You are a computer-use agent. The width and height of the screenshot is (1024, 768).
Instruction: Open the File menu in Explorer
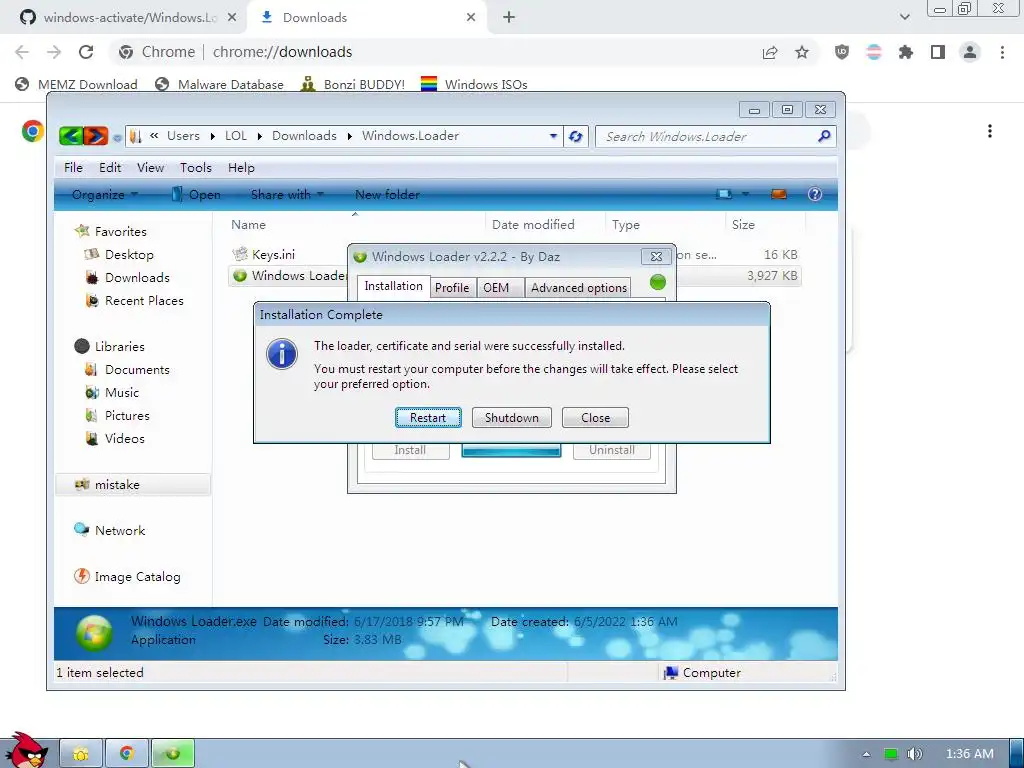tap(73, 167)
